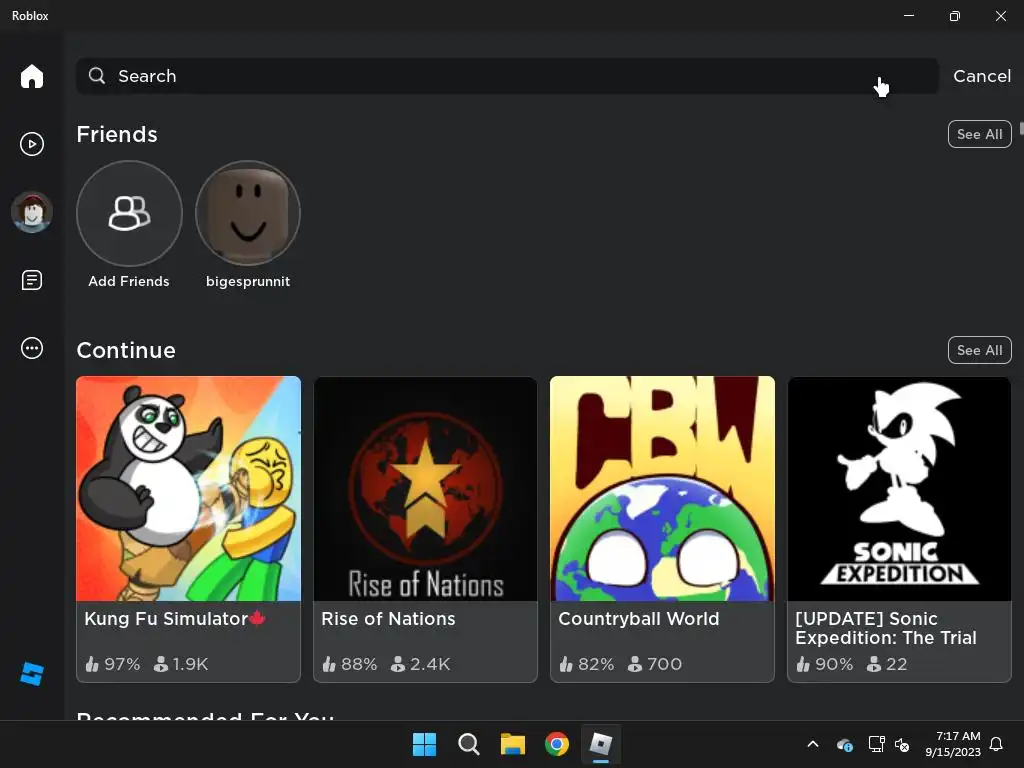The width and height of the screenshot is (1024, 768).
Task: Click the vertical scrollbar handle
Action: click(x=1021, y=129)
